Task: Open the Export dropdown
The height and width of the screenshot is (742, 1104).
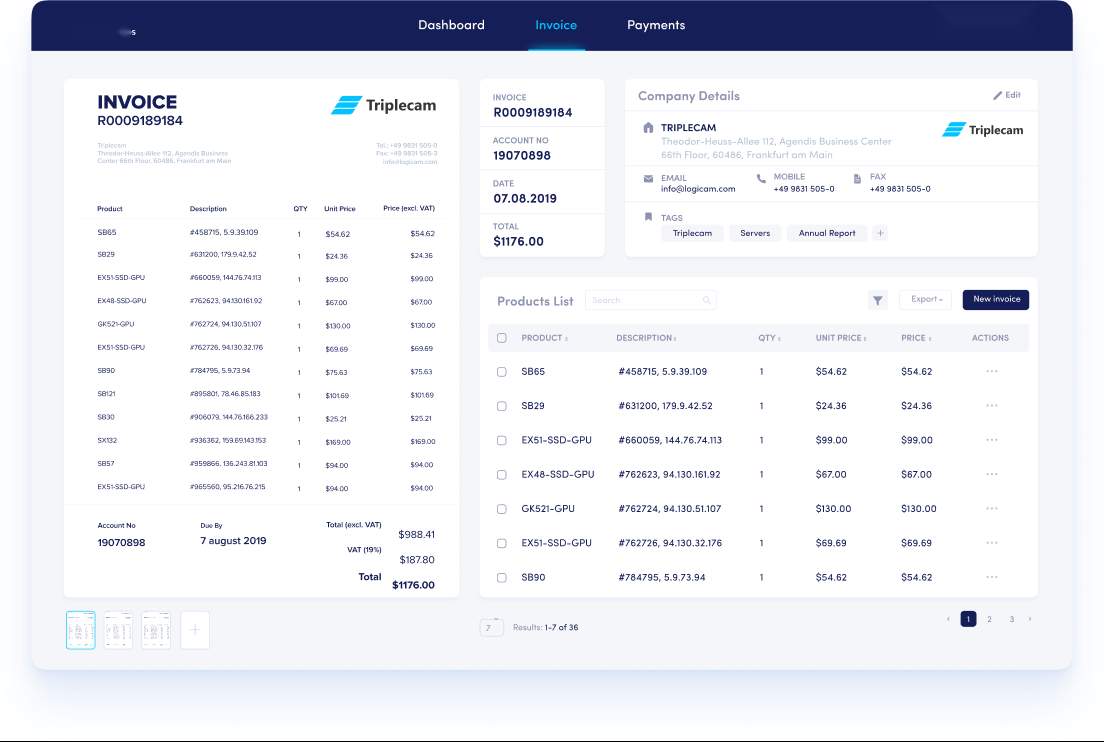Action: tap(924, 299)
